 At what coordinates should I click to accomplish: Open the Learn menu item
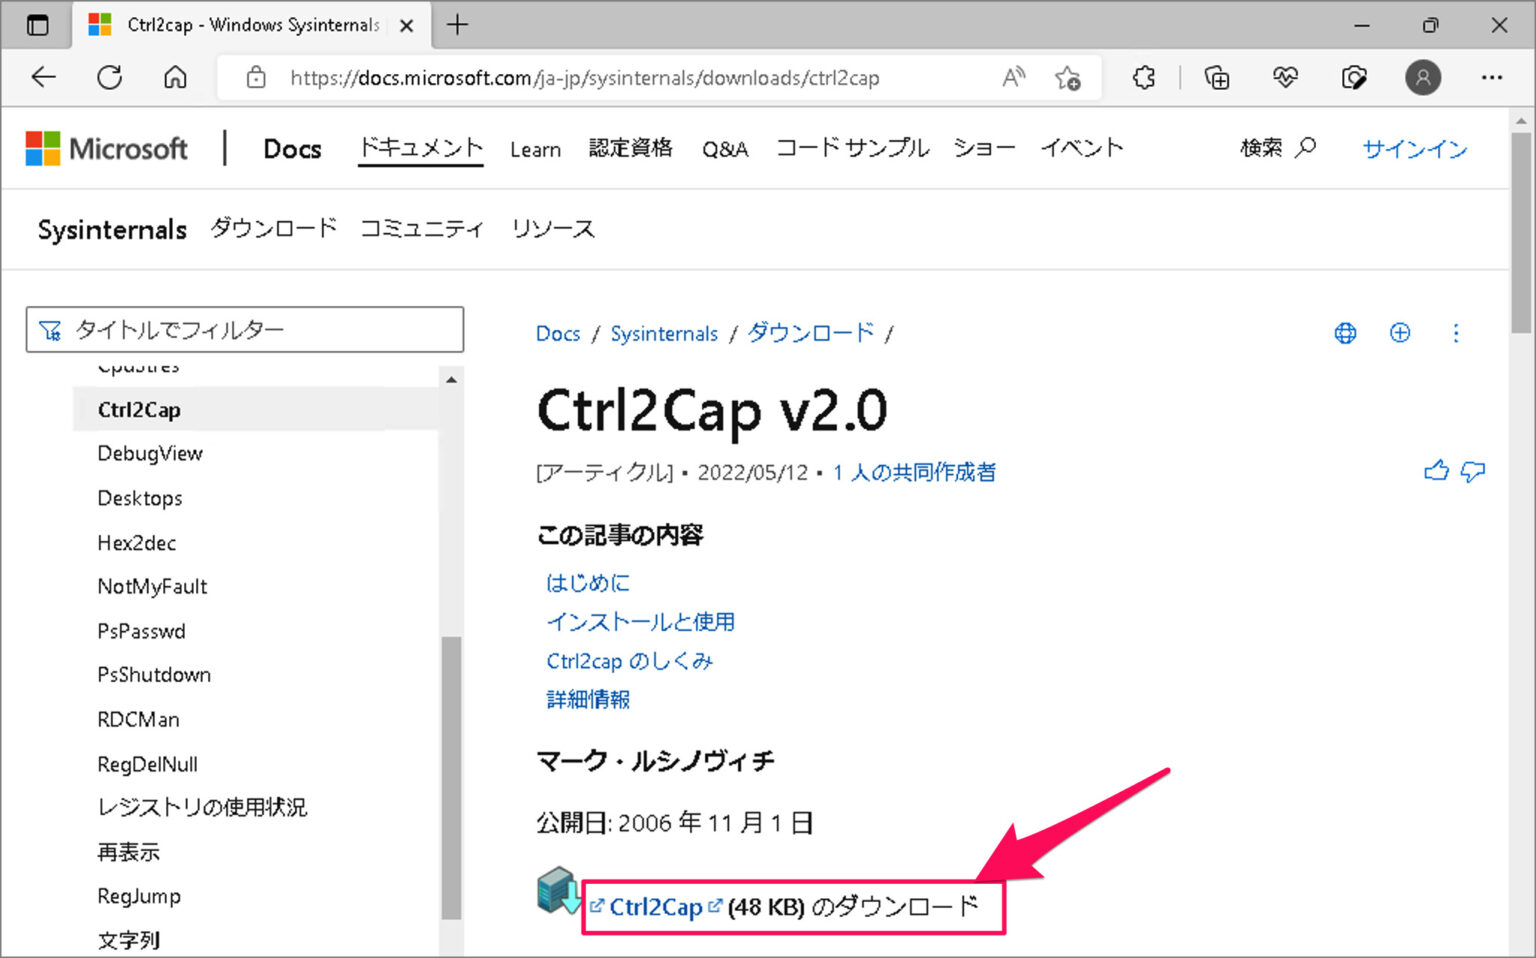pyautogui.click(x=535, y=149)
